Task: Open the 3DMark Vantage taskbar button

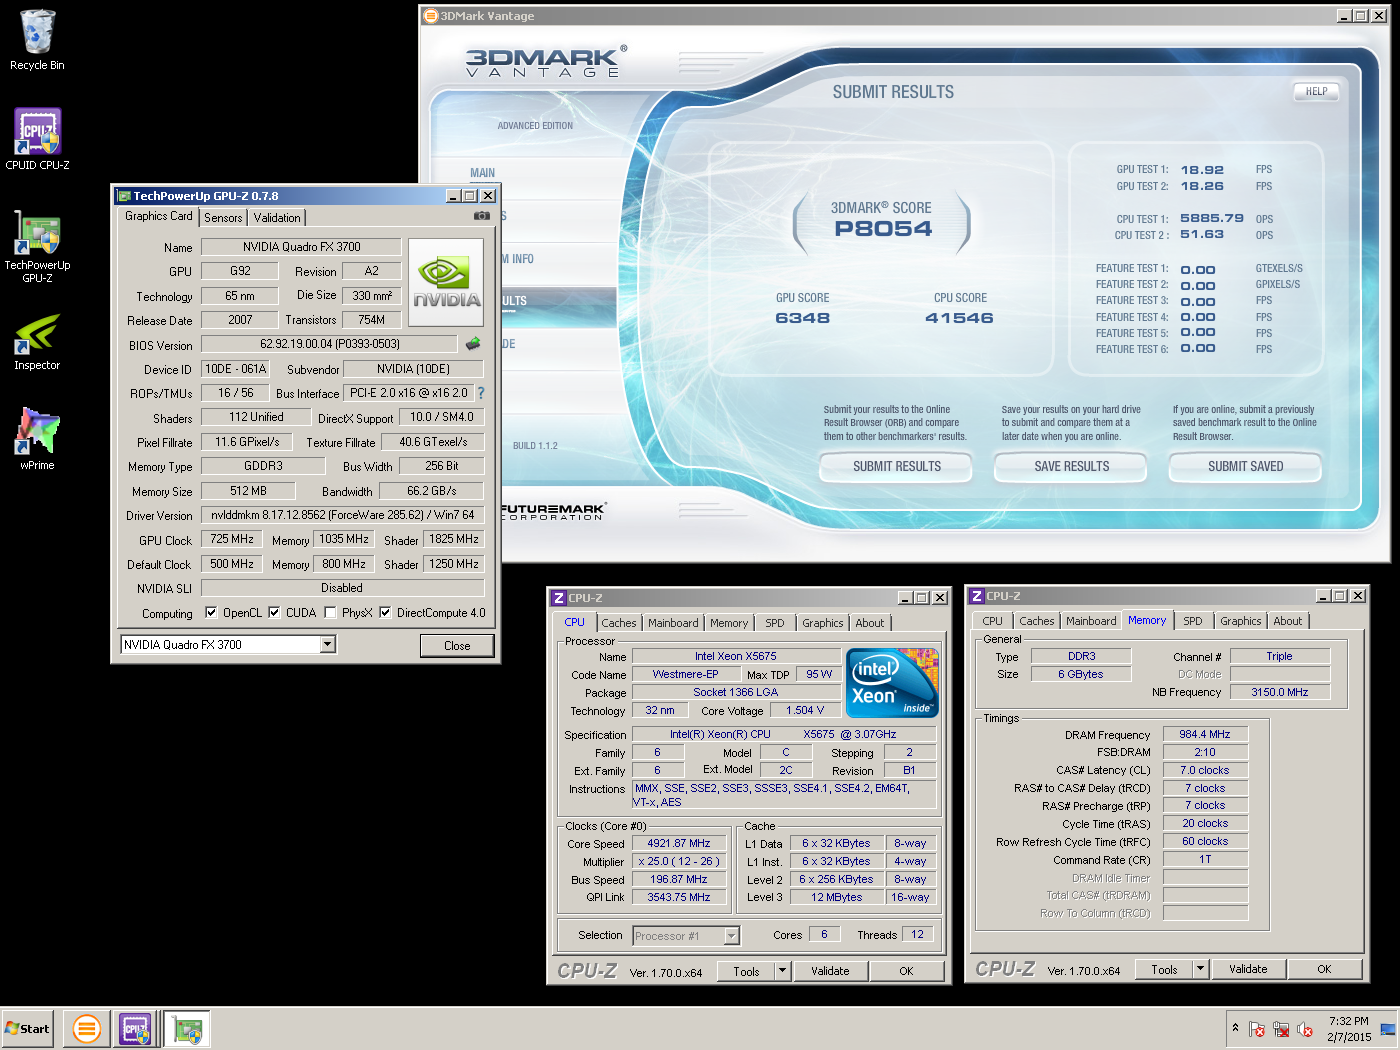Action: 87,1028
